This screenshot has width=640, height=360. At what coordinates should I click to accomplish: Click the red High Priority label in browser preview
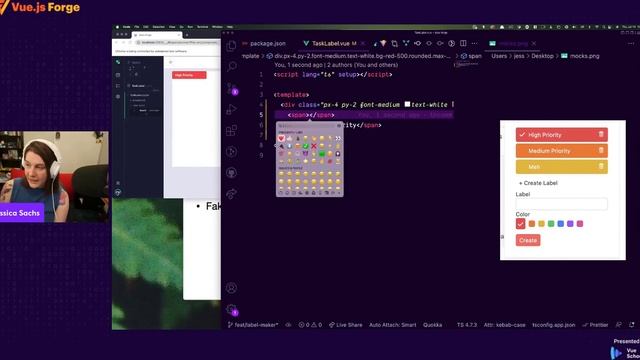coord(189,75)
